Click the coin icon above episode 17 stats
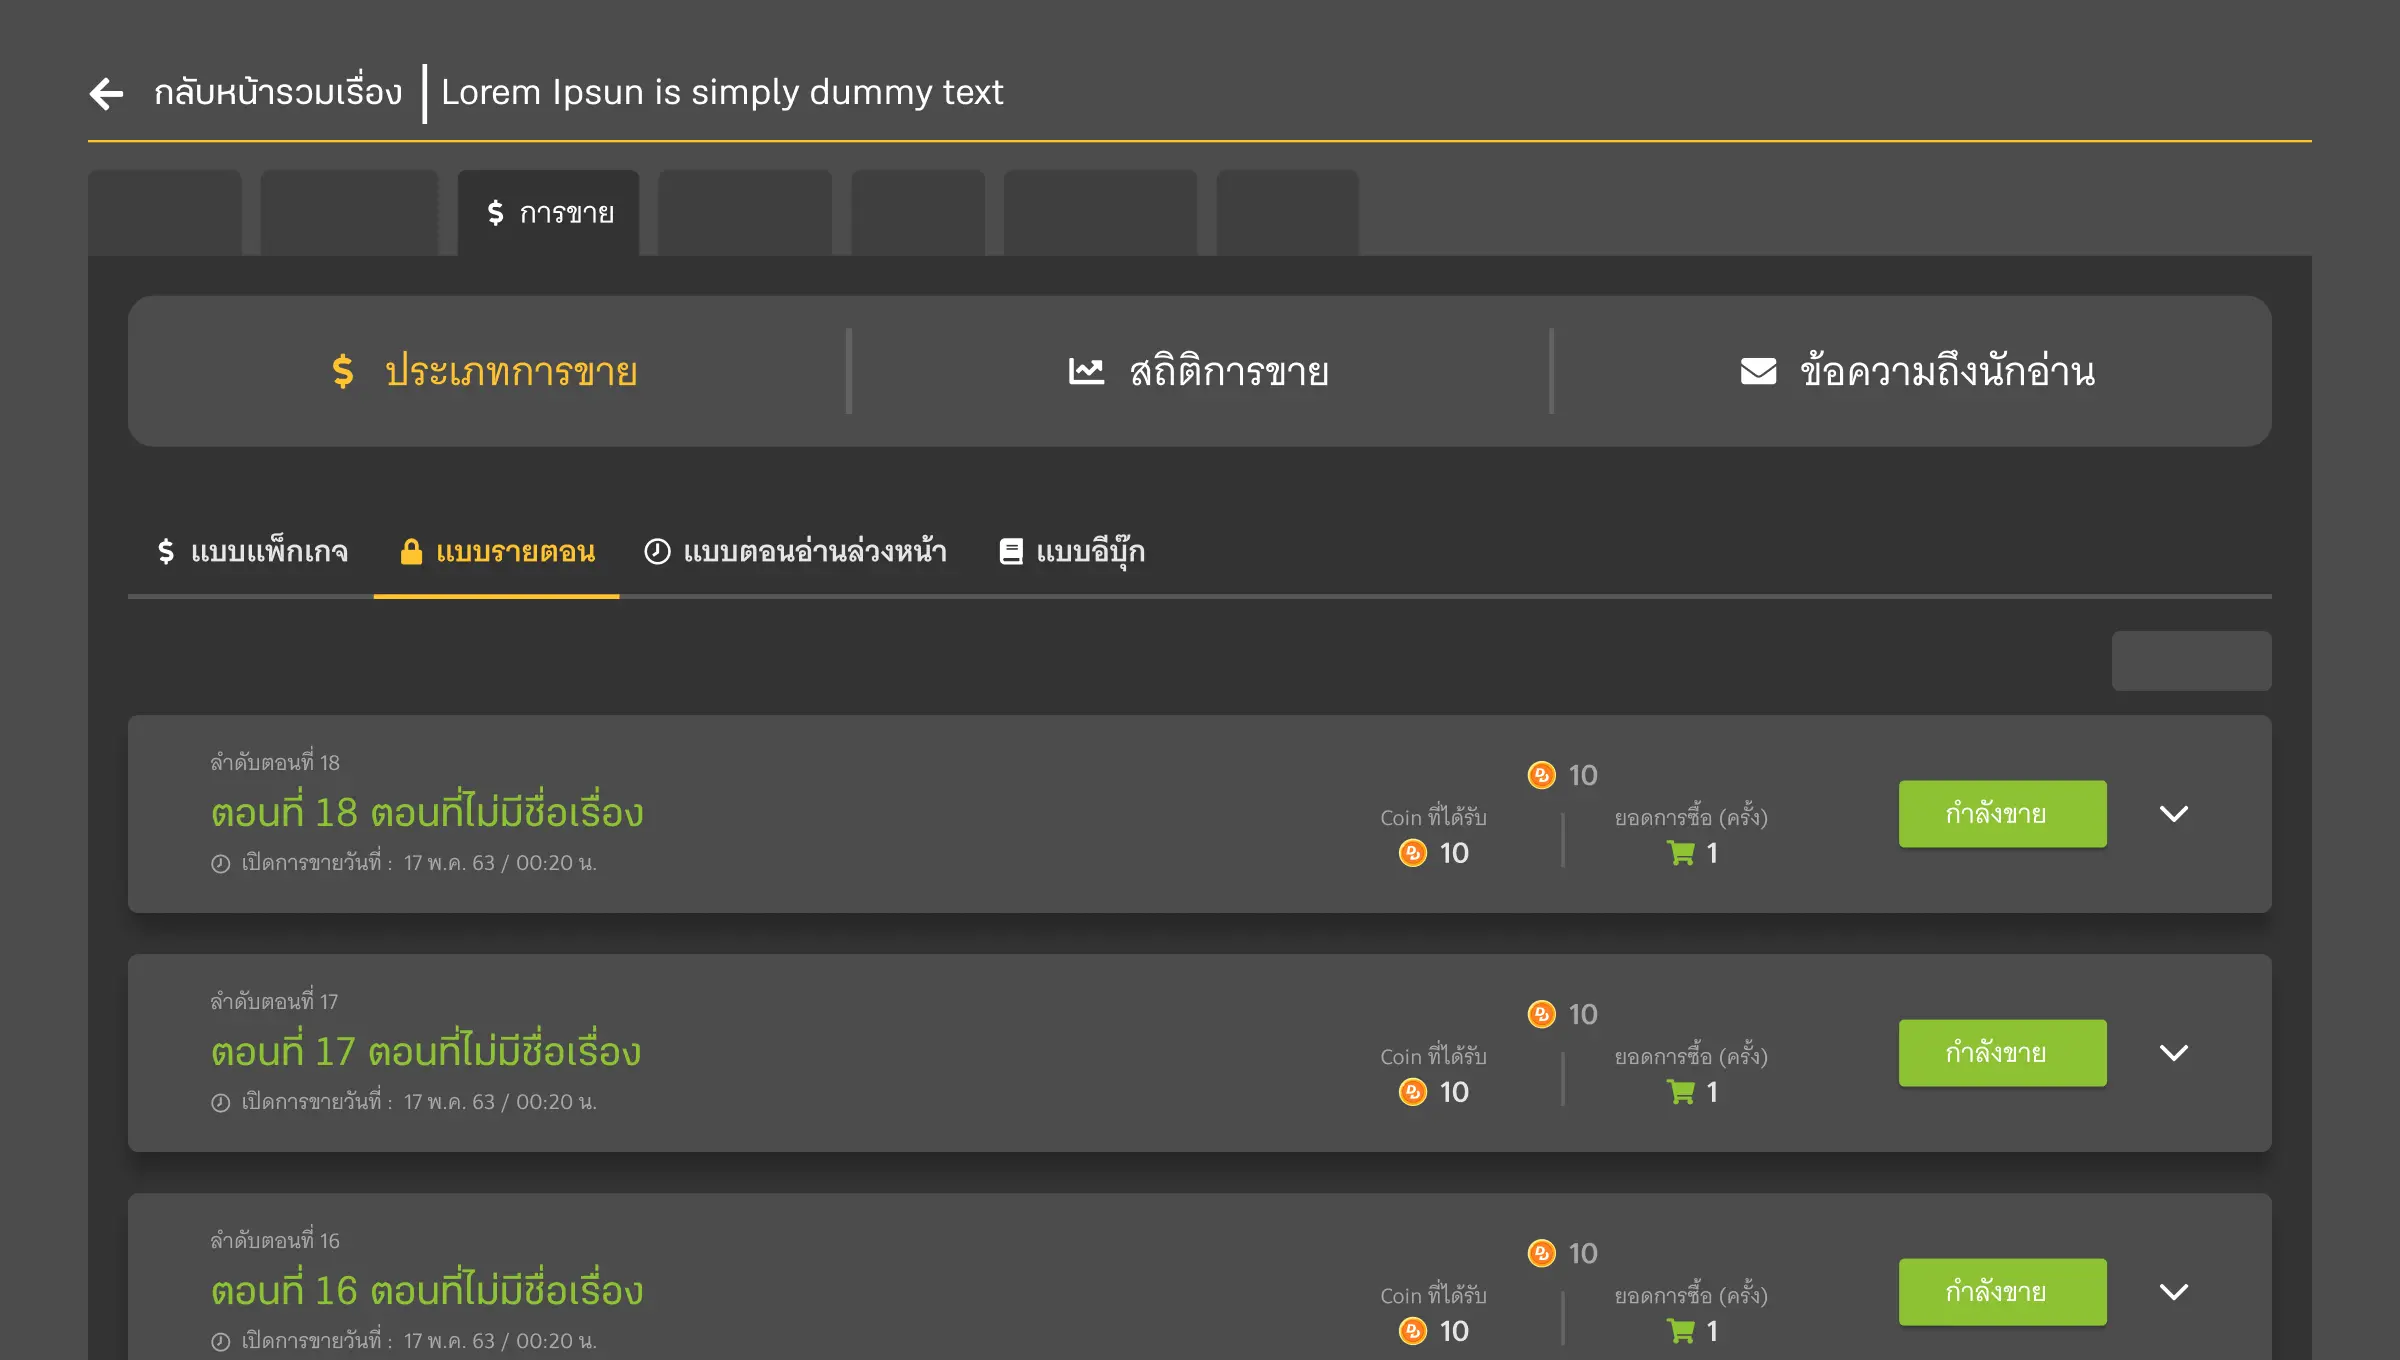 [1542, 1014]
